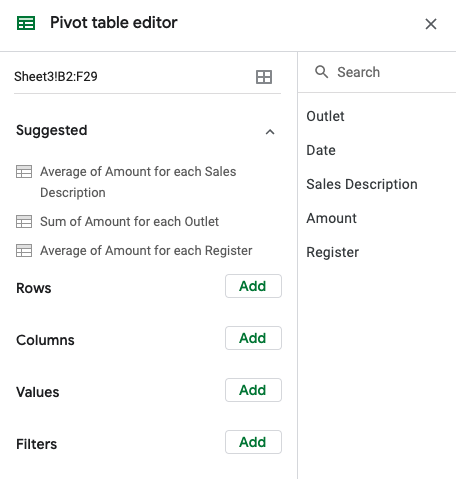Image resolution: width=456 pixels, height=479 pixels.
Task: Click the search magnifier icon
Action: coord(322,72)
